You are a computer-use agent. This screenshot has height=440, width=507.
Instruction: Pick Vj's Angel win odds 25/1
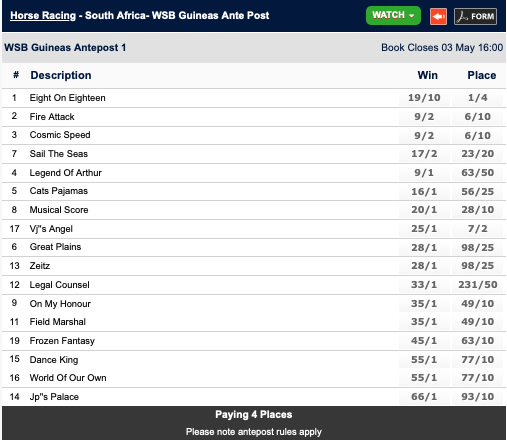pos(424,229)
